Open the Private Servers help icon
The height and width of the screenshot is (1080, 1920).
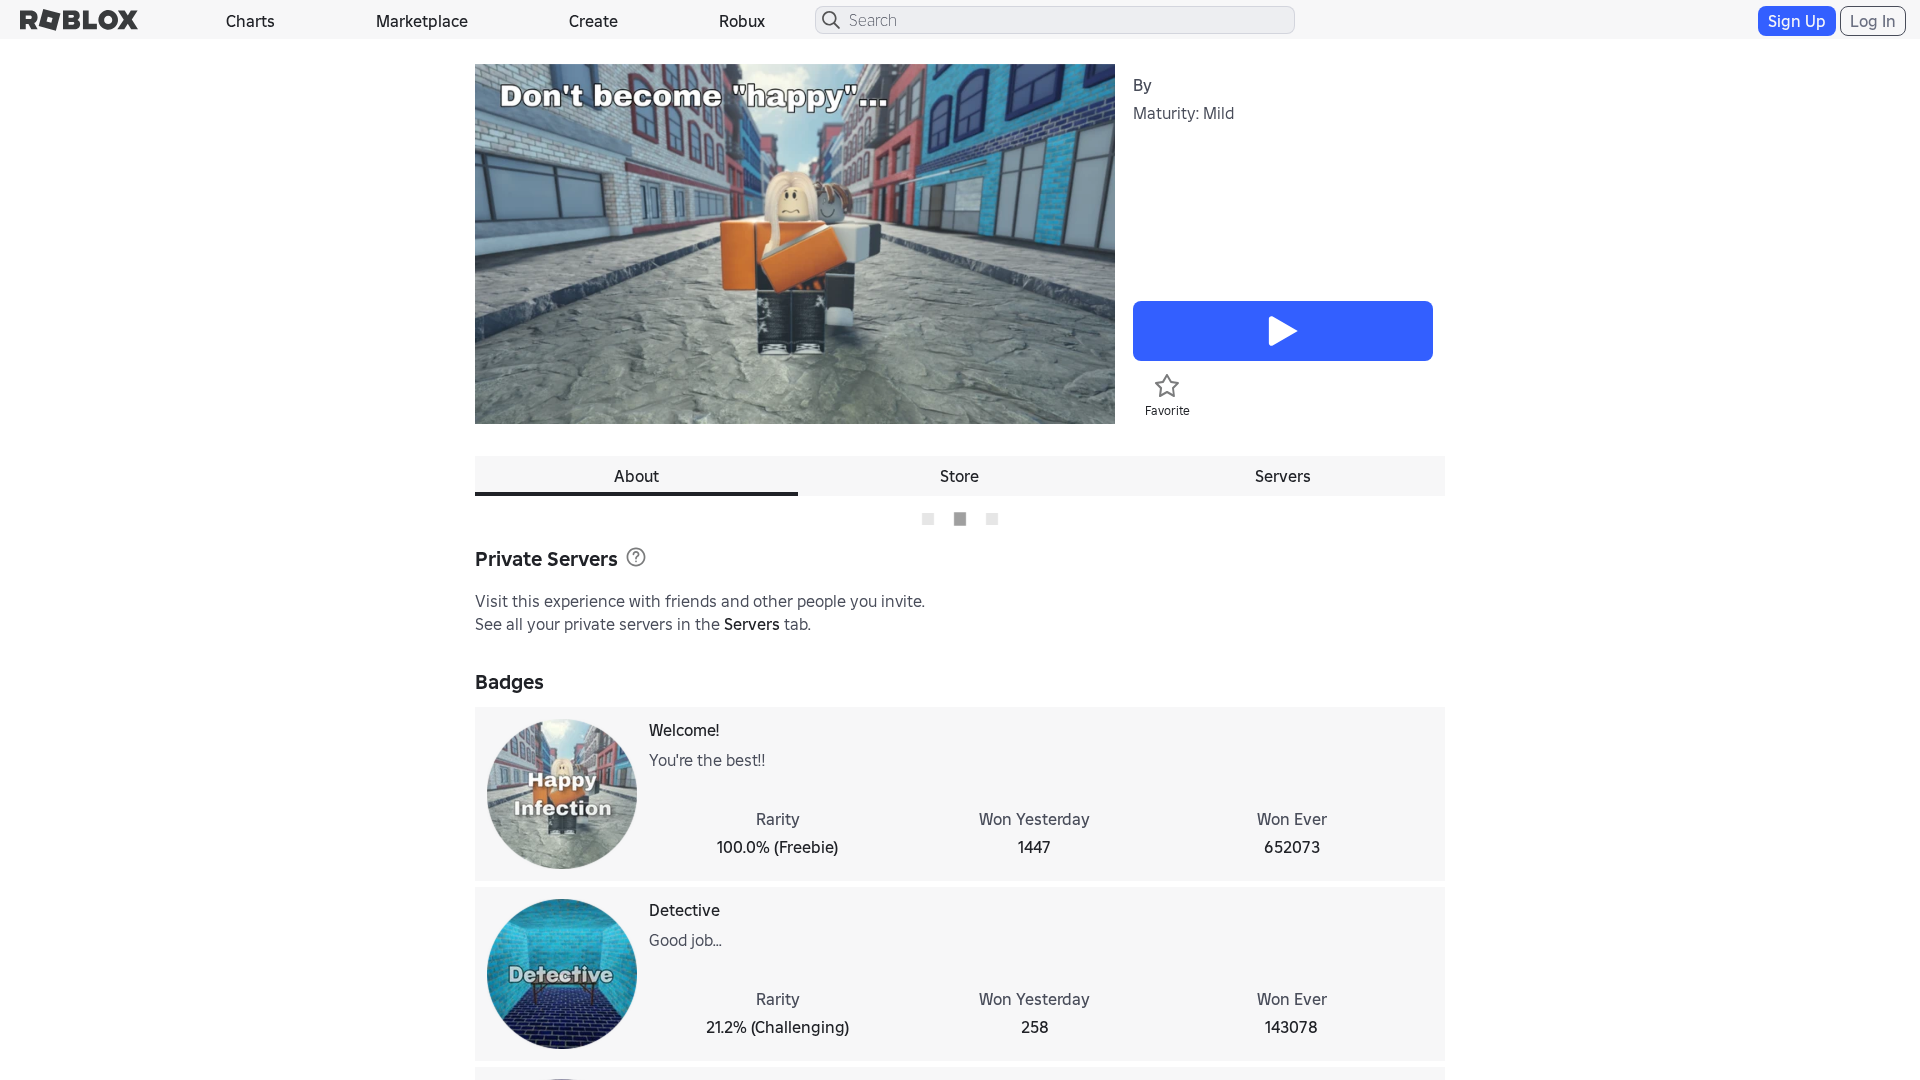click(x=636, y=557)
